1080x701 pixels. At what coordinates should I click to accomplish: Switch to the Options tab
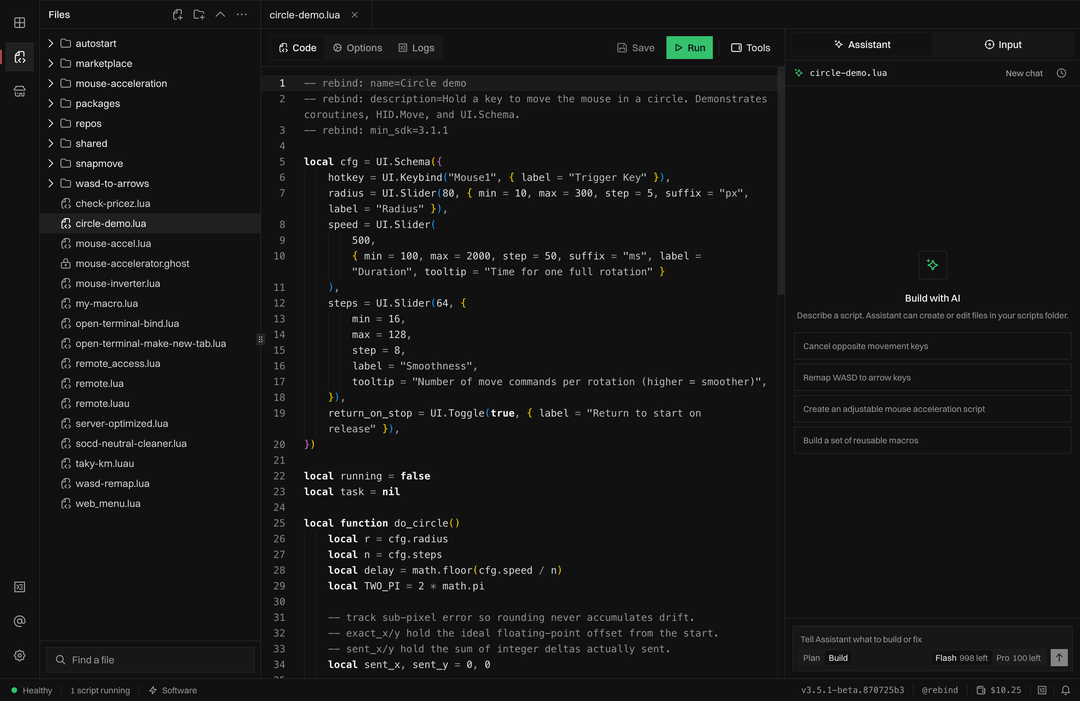click(x=357, y=48)
